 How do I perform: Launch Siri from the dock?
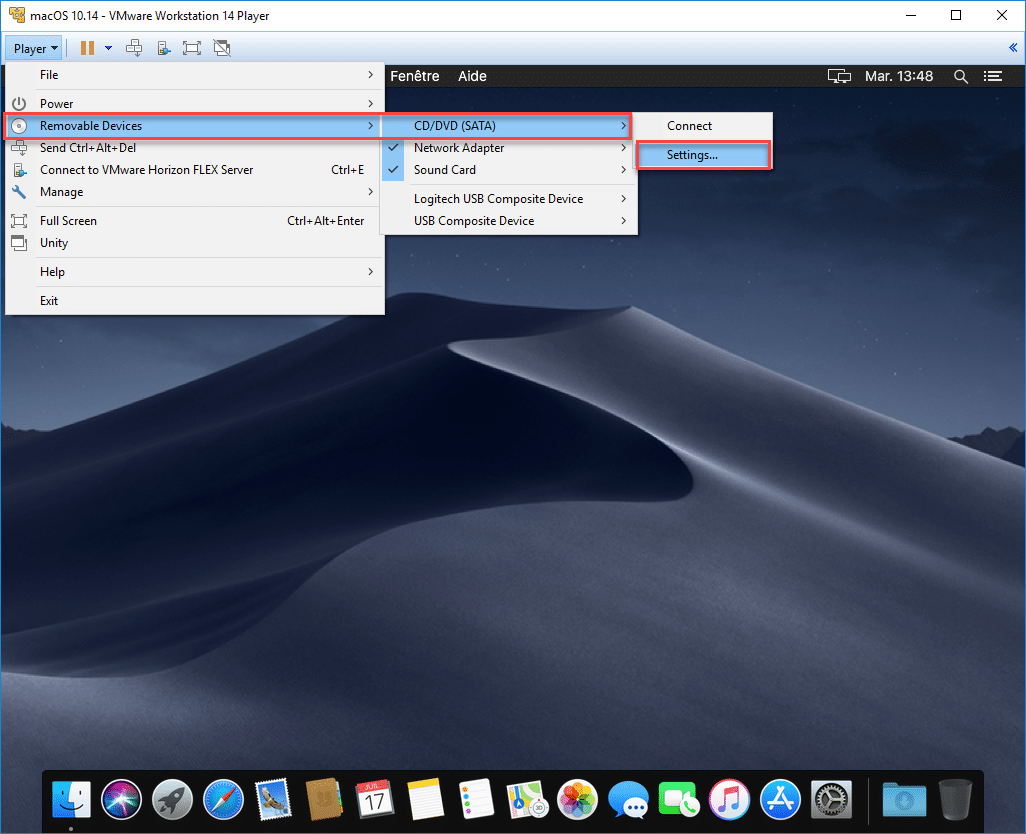[x=121, y=799]
